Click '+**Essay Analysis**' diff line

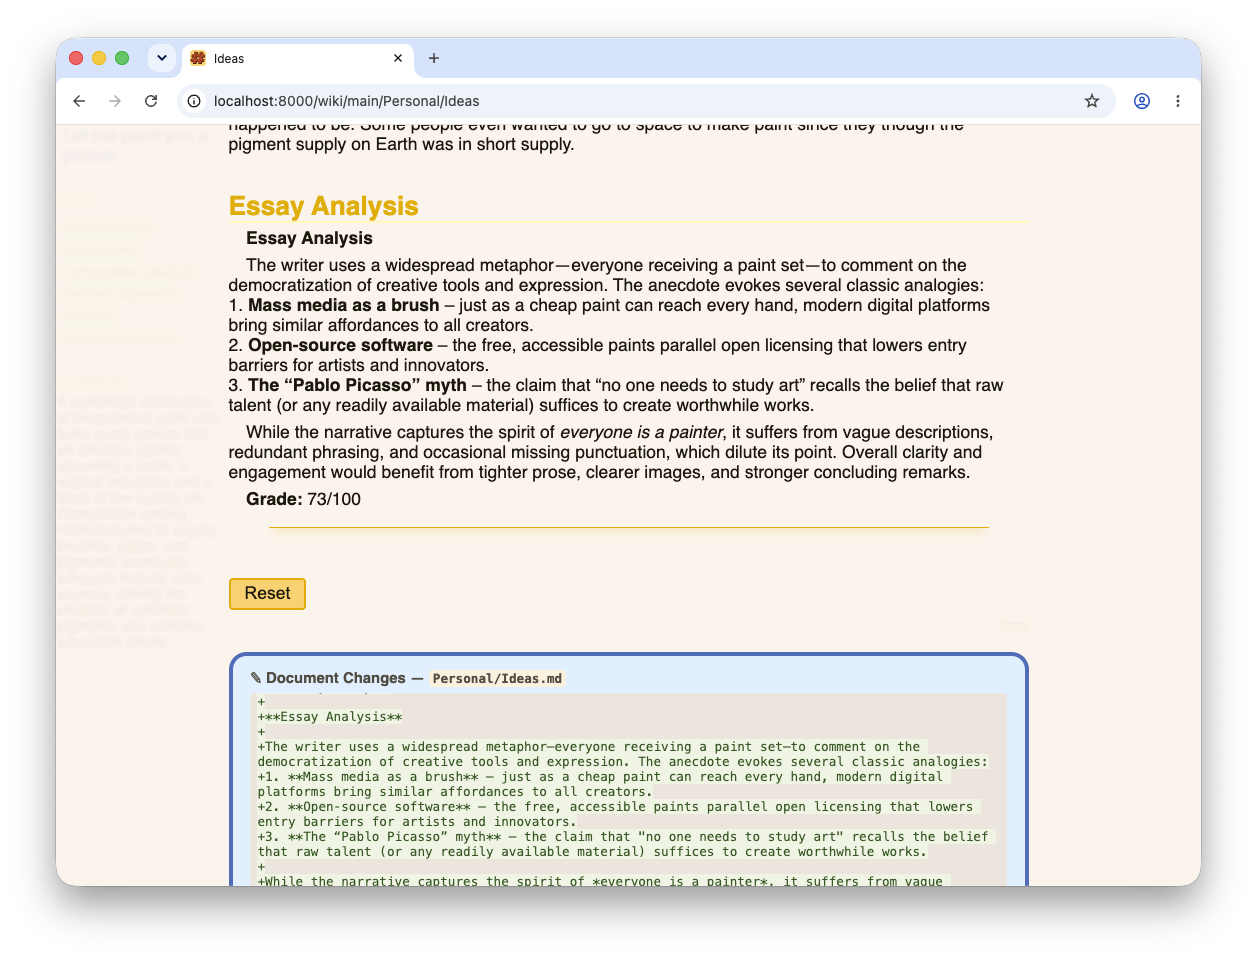(330, 717)
